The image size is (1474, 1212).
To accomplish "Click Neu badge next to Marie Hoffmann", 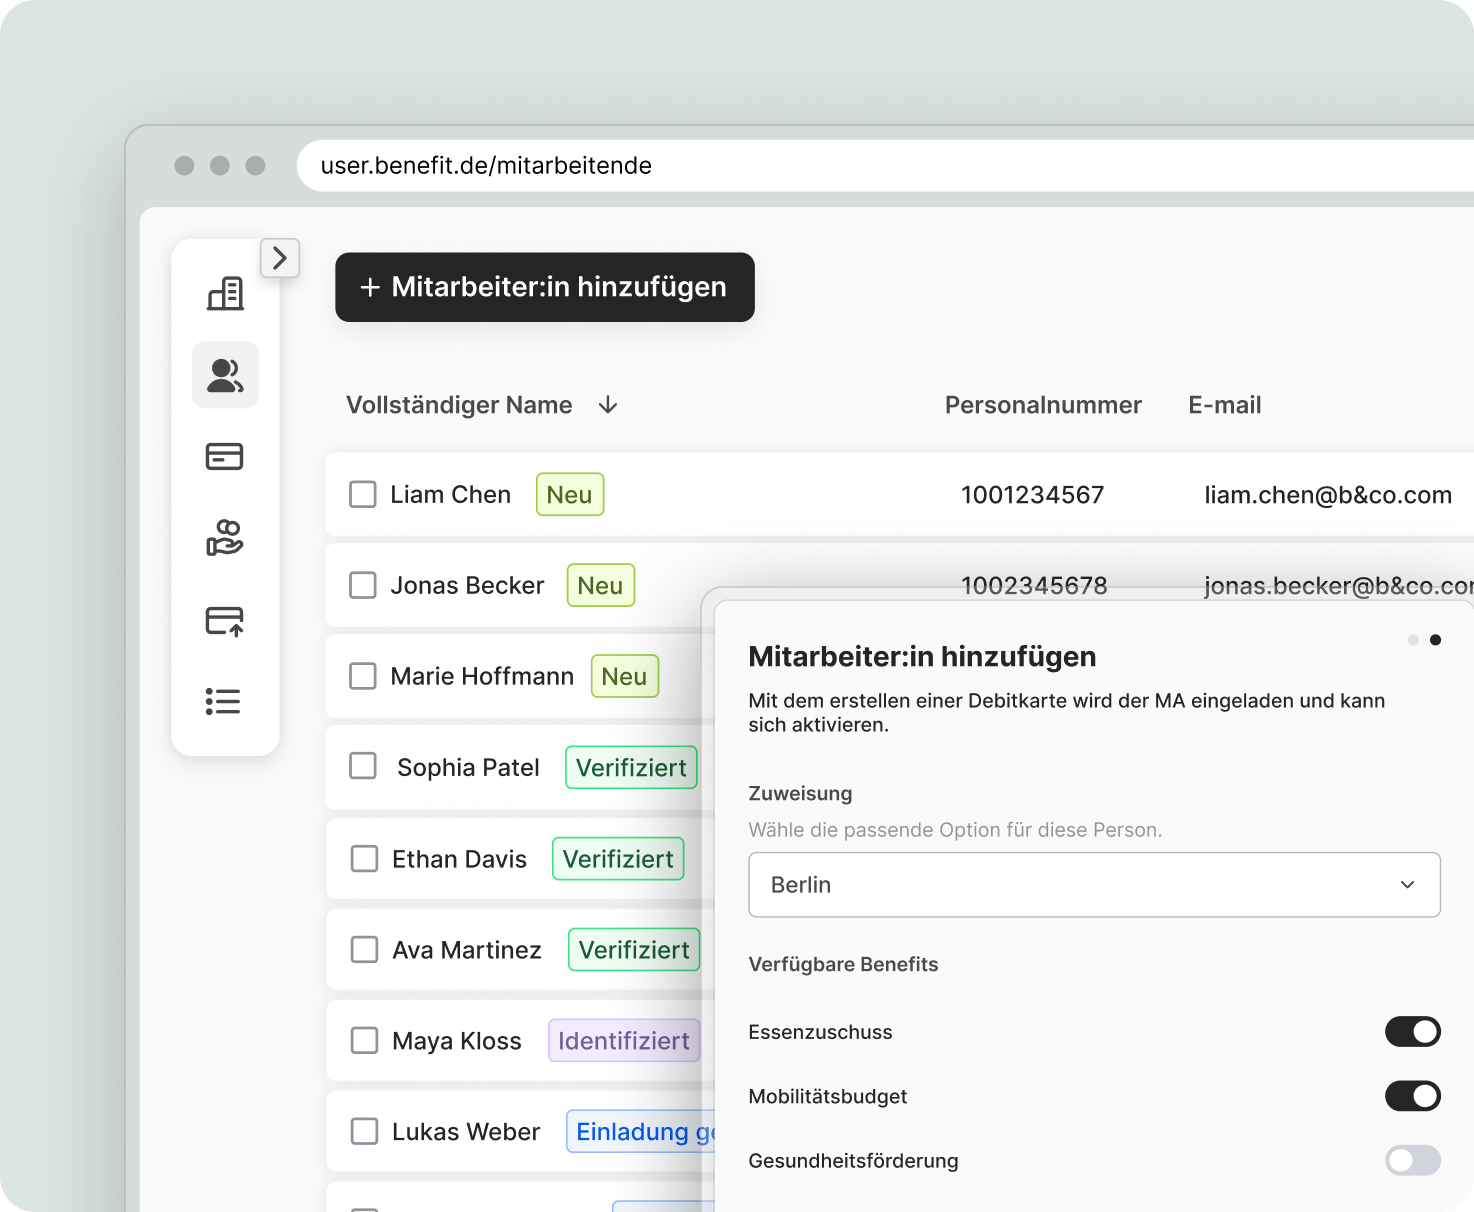I will tap(625, 676).
